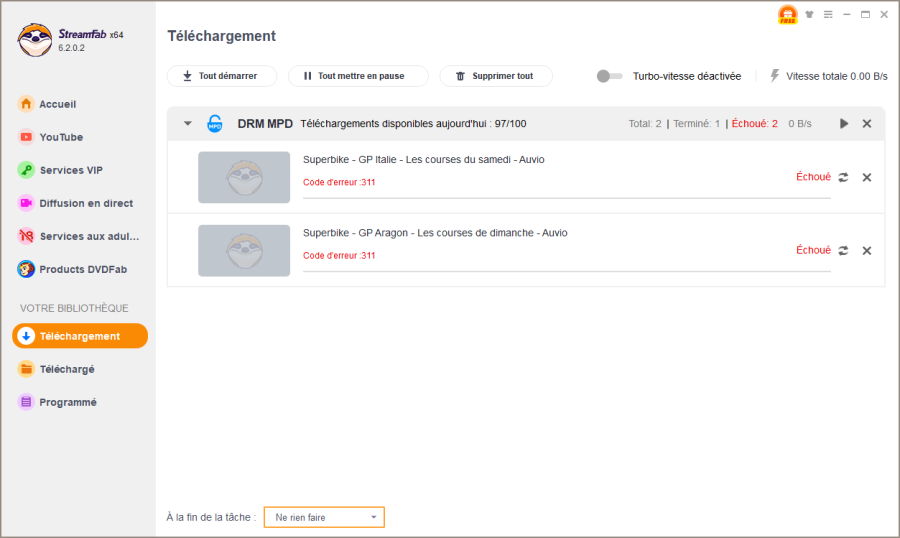Click the GP Italie video thumbnail
The image size is (900, 538).
(244, 177)
